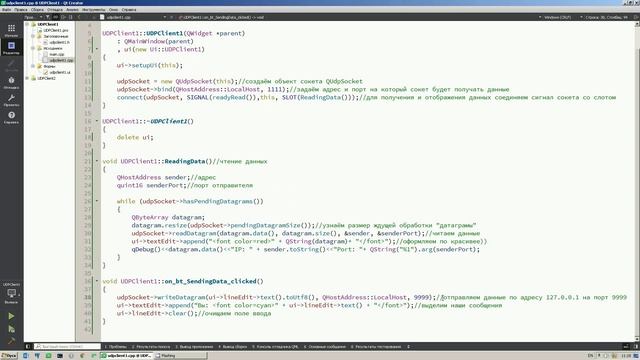Start debugging with the run-debug icon
The width and height of the screenshot is (640, 360).
pyautogui.click(x=11, y=329)
